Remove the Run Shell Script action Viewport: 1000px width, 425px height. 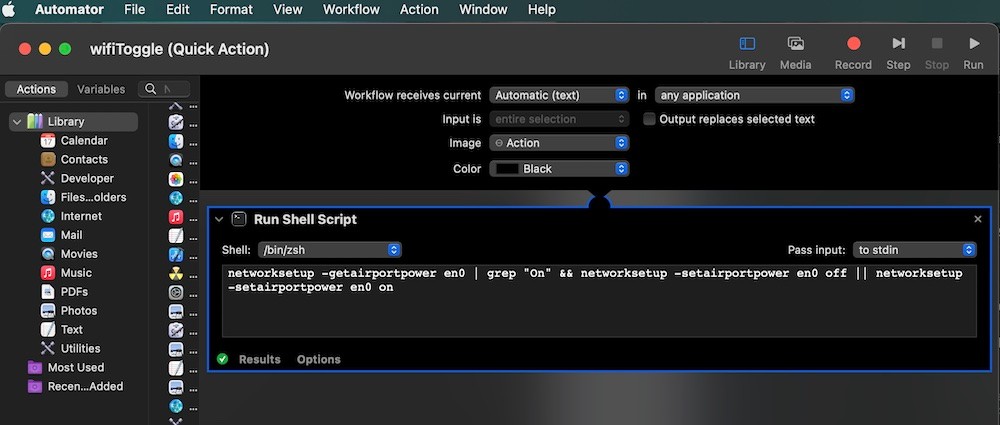(x=978, y=219)
